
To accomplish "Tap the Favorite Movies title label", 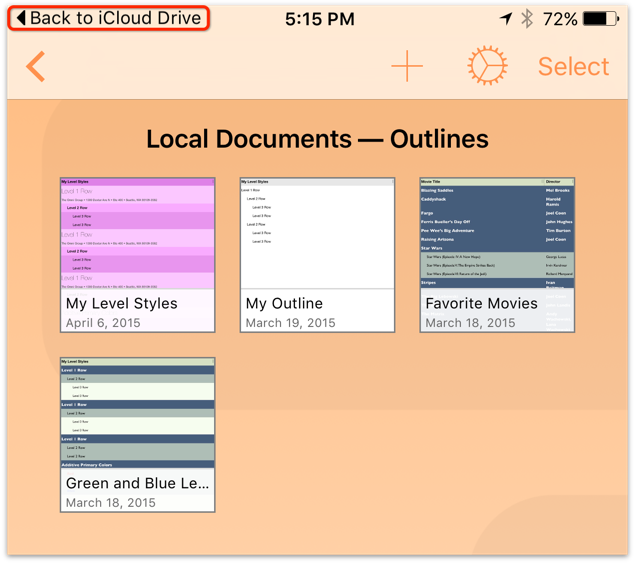I will (482, 303).
